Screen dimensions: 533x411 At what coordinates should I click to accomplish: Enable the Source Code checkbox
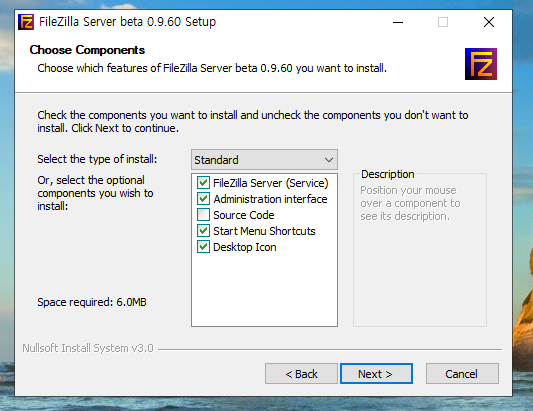coord(203,215)
